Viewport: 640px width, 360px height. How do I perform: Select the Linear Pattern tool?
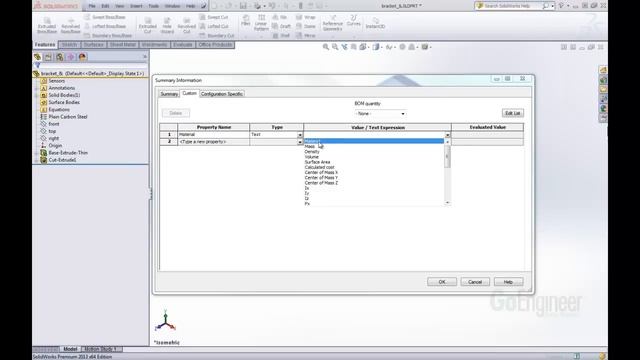click(x=261, y=23)
